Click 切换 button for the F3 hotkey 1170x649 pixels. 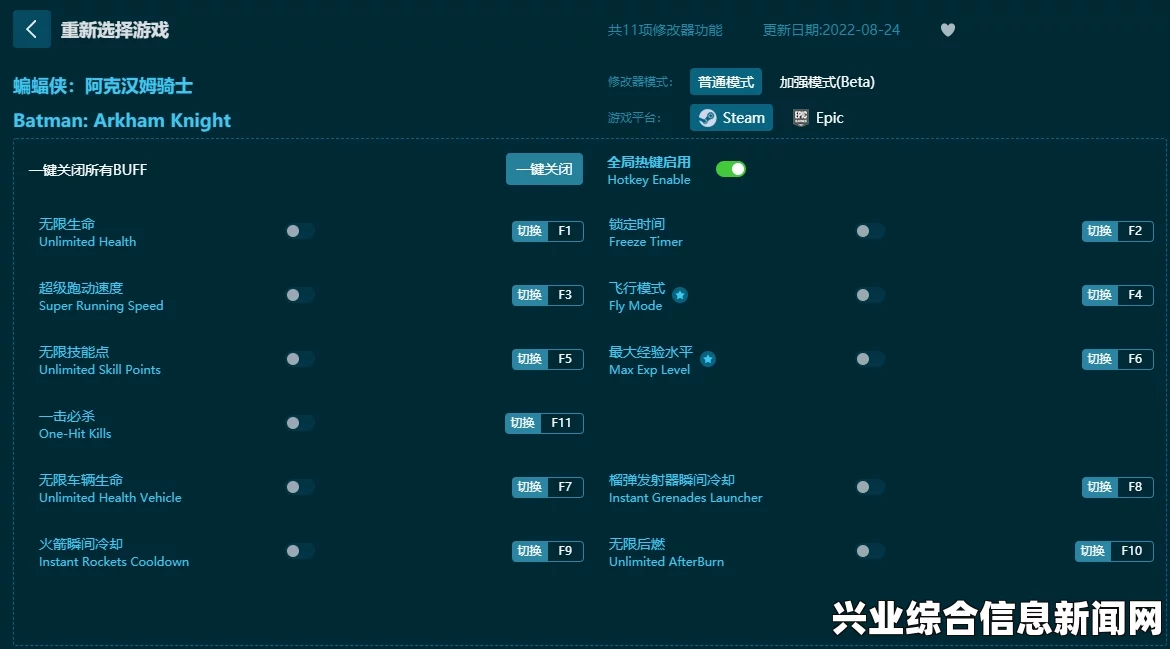pyautogui.click(x=530, y=295)
